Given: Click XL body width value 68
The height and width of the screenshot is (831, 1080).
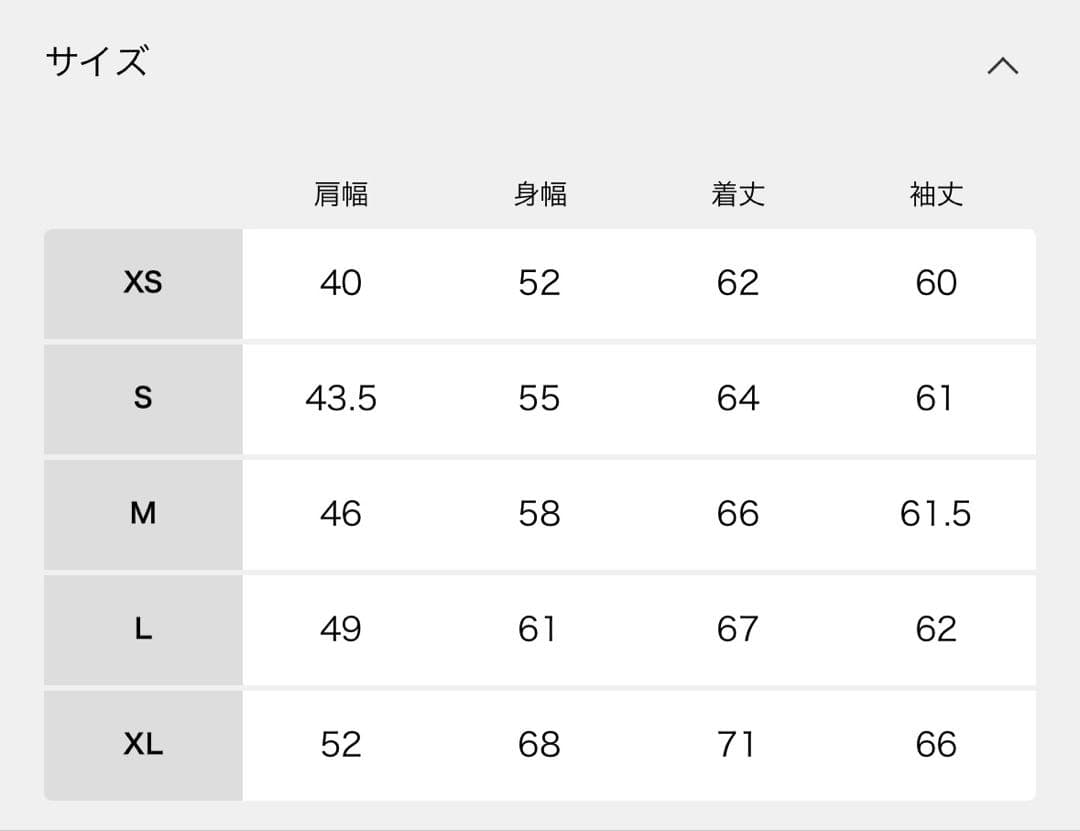Looking at the screenshot, I should [x=540, y=745].
